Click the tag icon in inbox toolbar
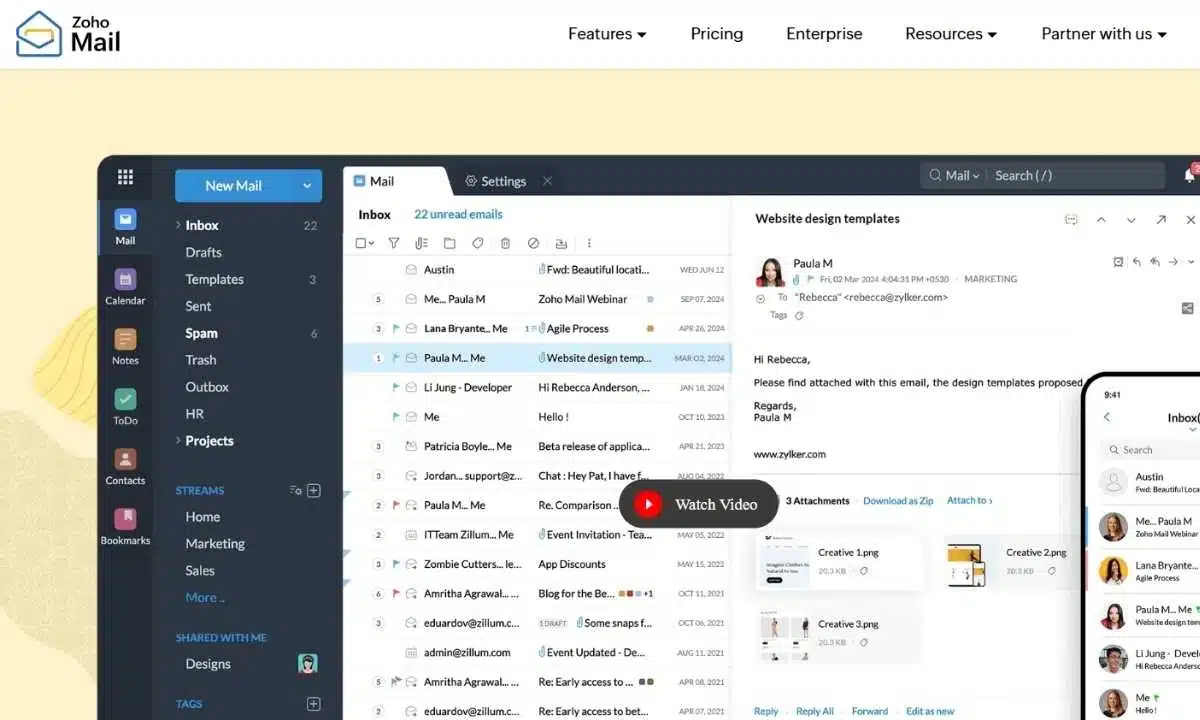Image resolution: width=1200 pixels, height=720 pixels. (x=477, y=243)
